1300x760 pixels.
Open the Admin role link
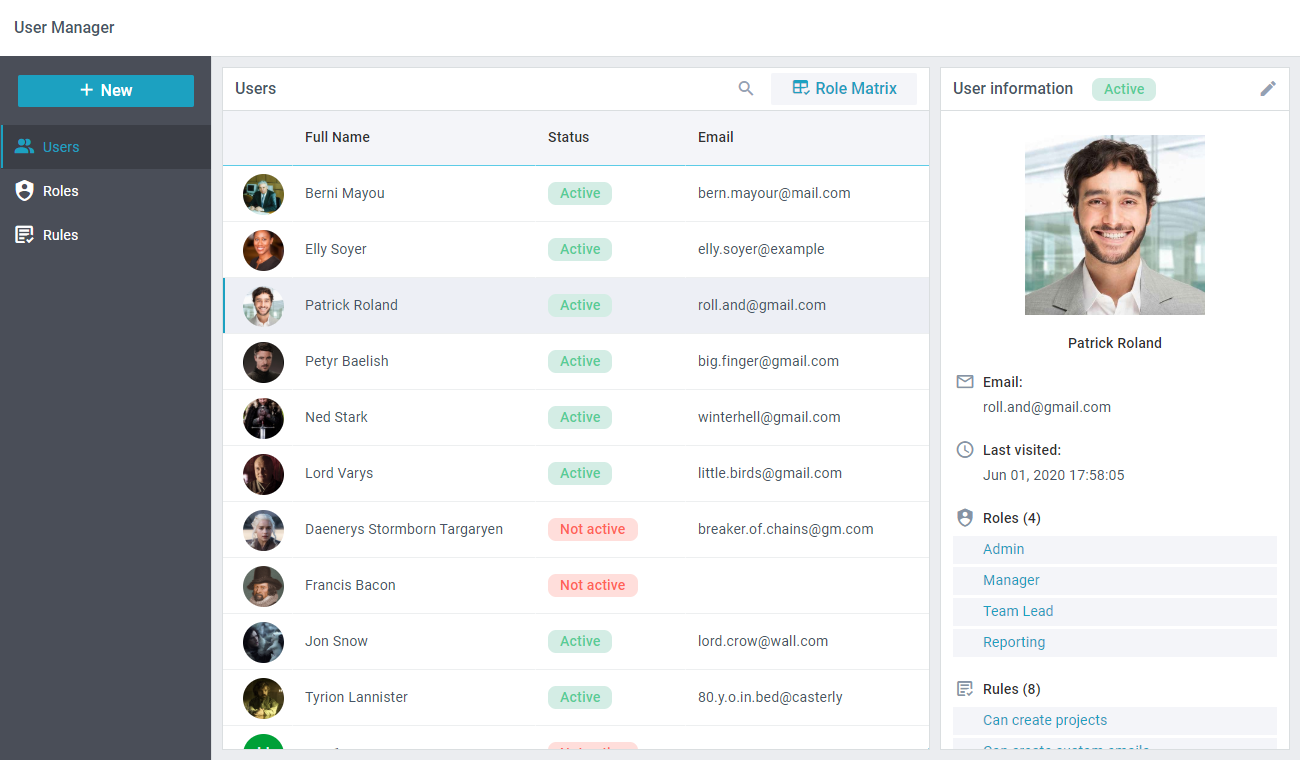tap(1004, 549)
